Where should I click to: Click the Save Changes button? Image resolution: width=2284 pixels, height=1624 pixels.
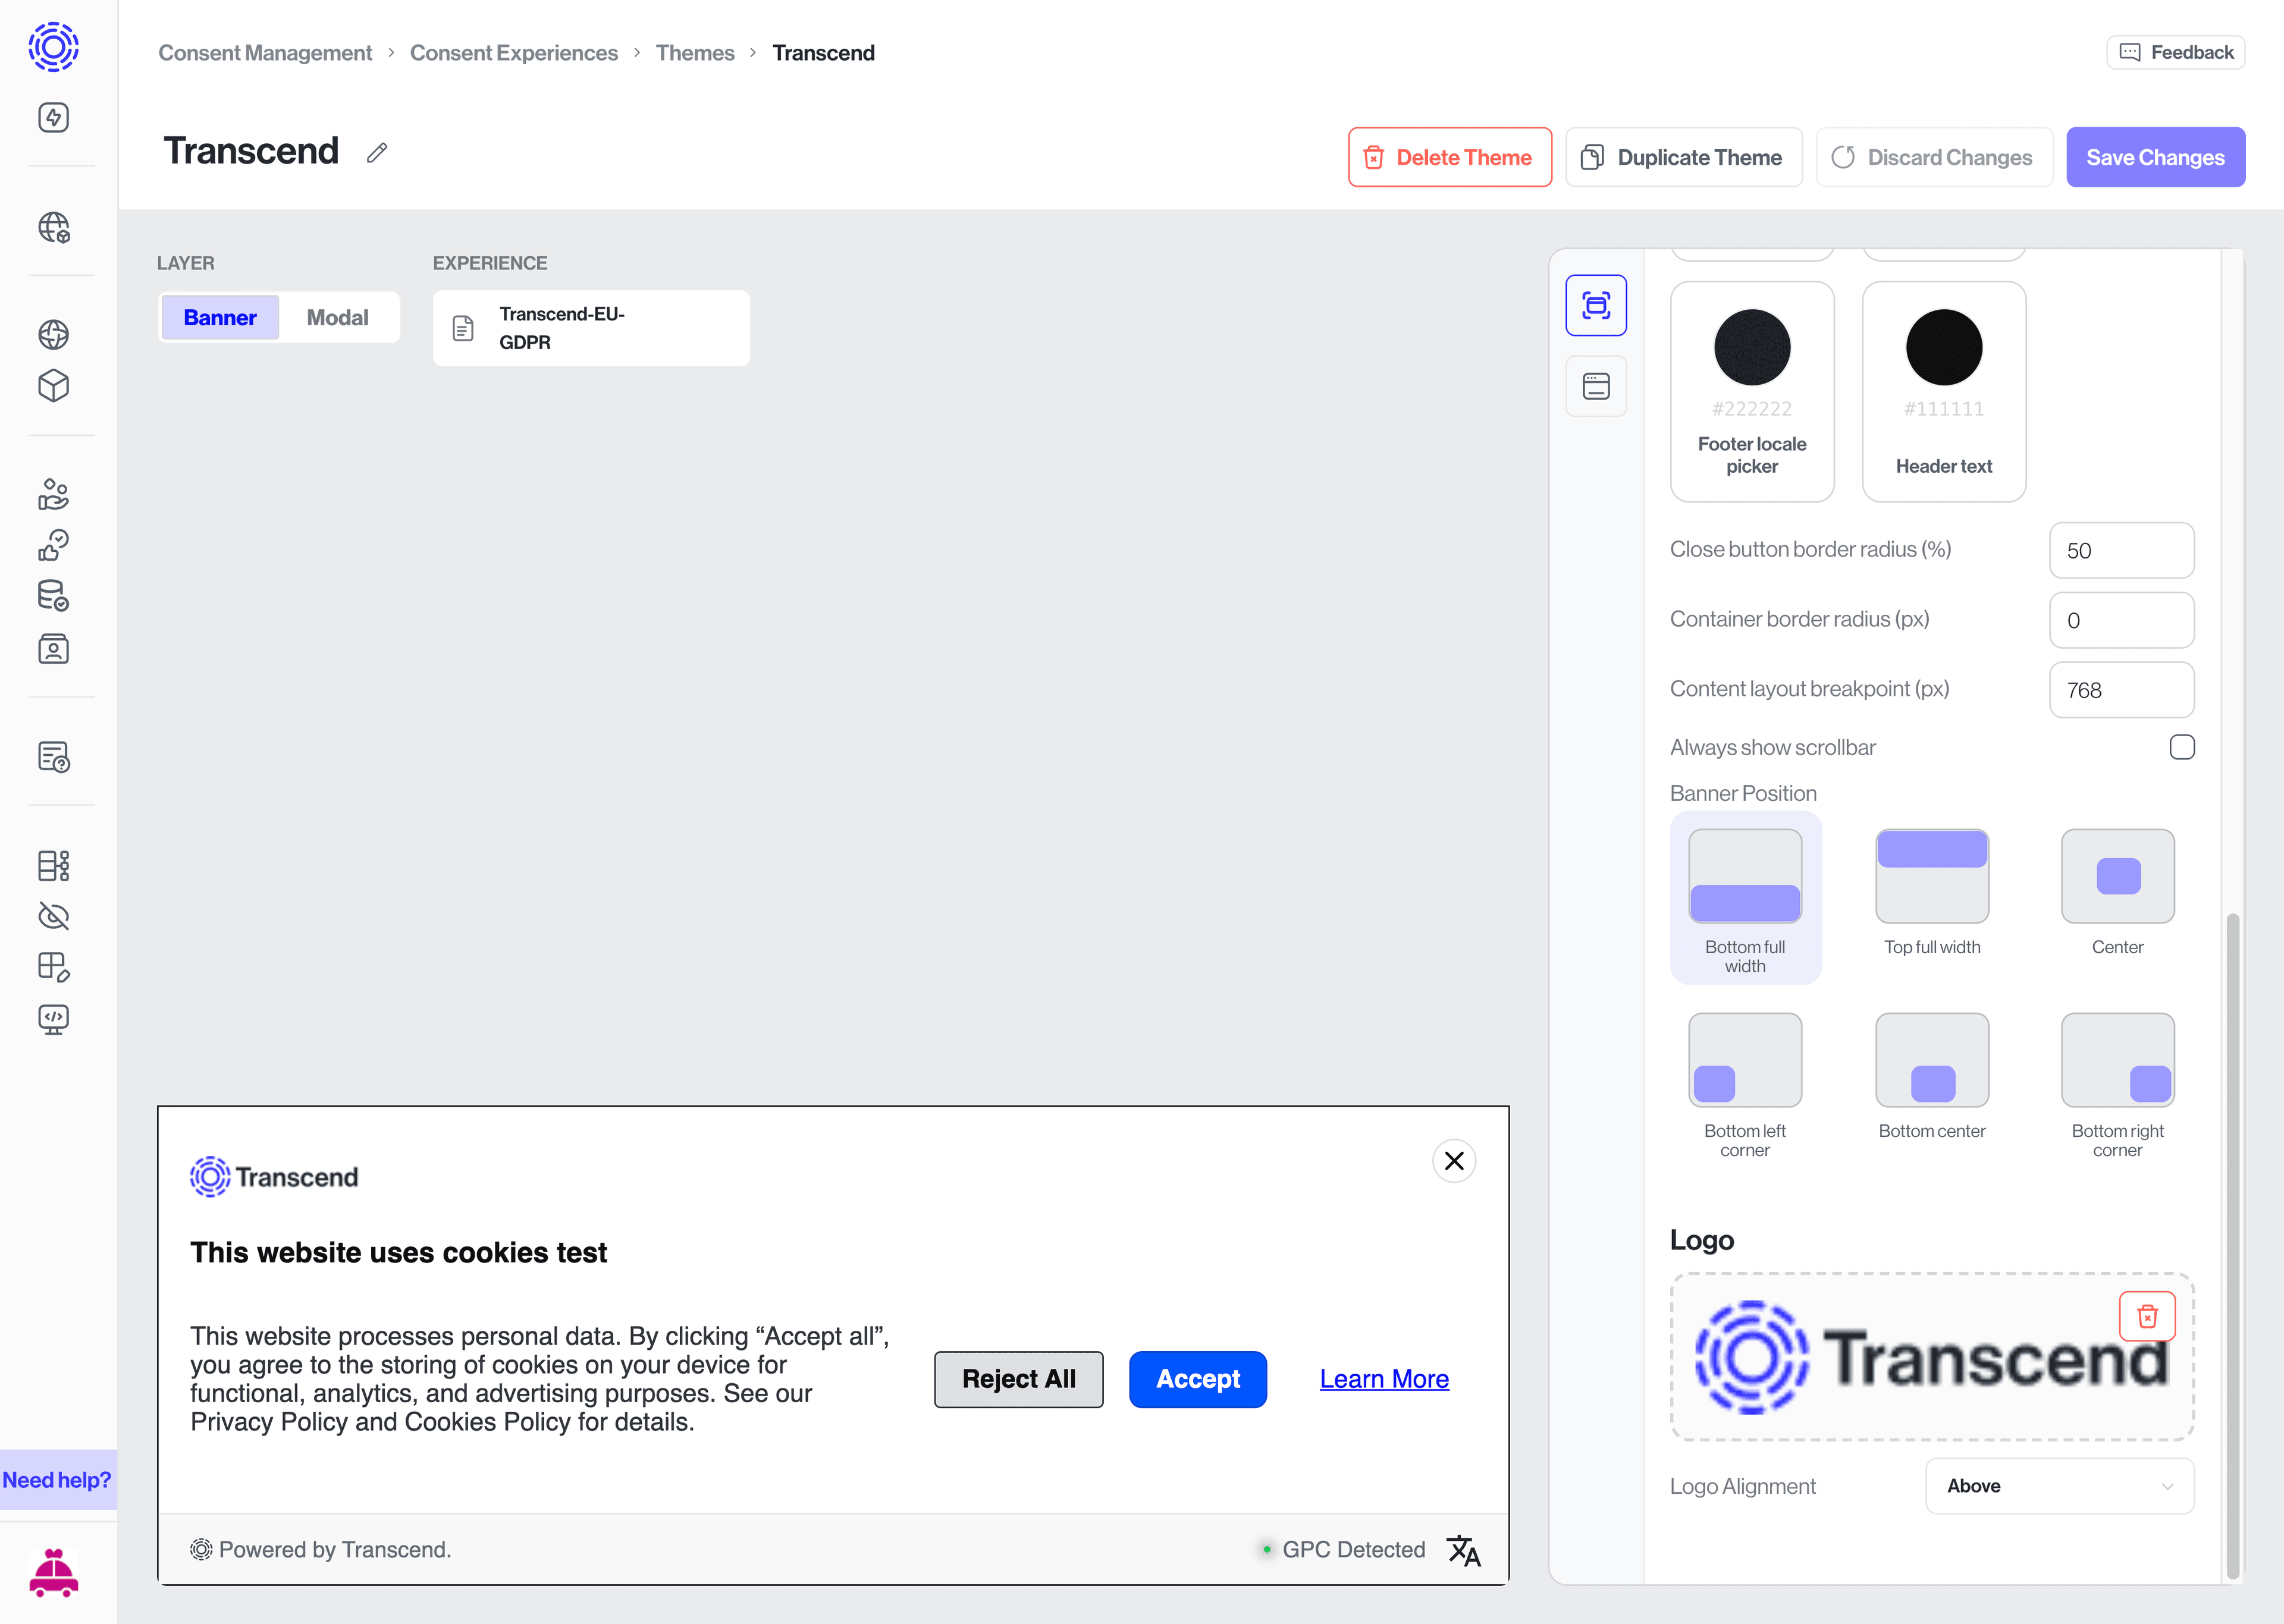click(x=2156, y=157)
